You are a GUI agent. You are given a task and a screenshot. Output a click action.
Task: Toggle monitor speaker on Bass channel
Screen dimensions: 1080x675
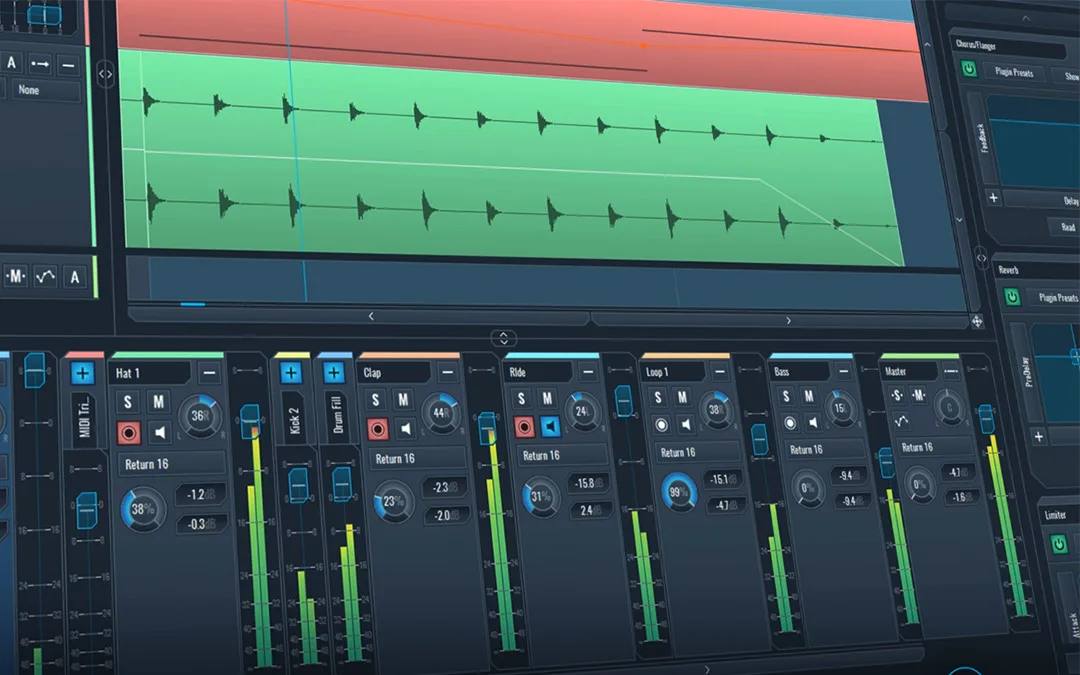(x=813, y=422)
